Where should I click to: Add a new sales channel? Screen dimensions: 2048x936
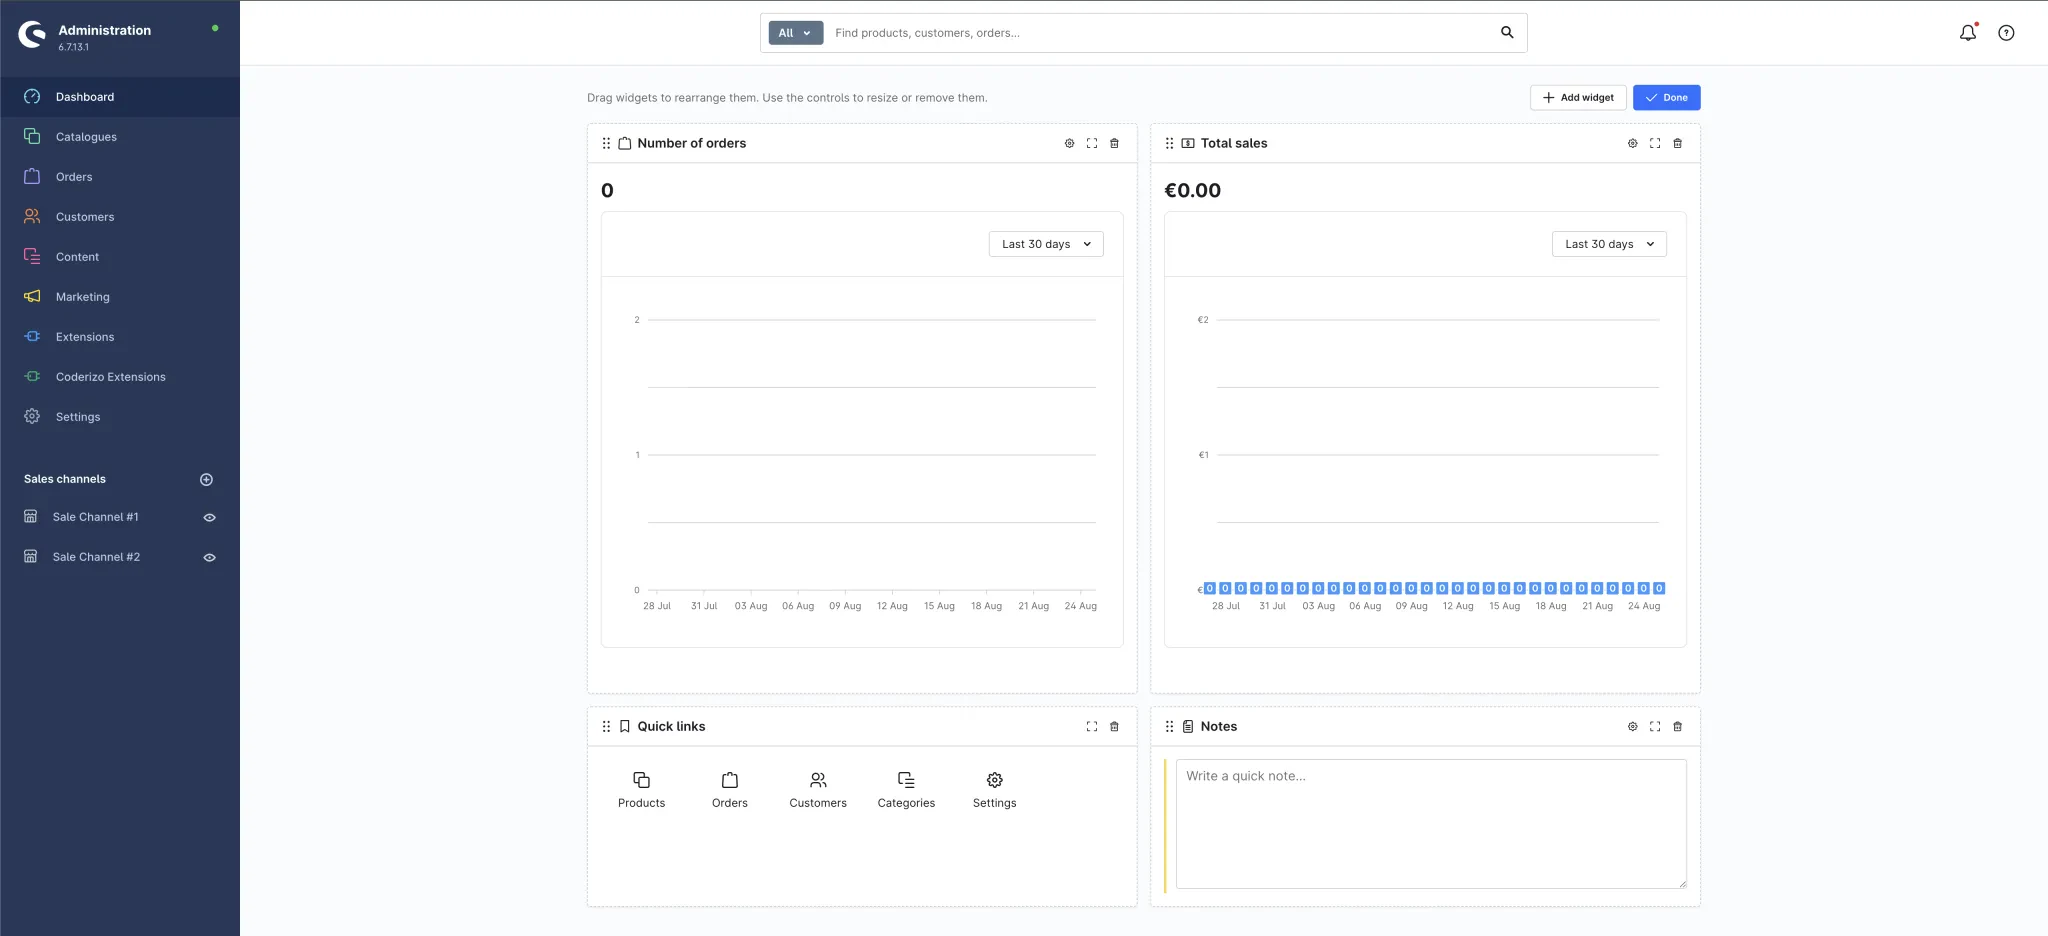pyautogui.click(x=206, y=479)
